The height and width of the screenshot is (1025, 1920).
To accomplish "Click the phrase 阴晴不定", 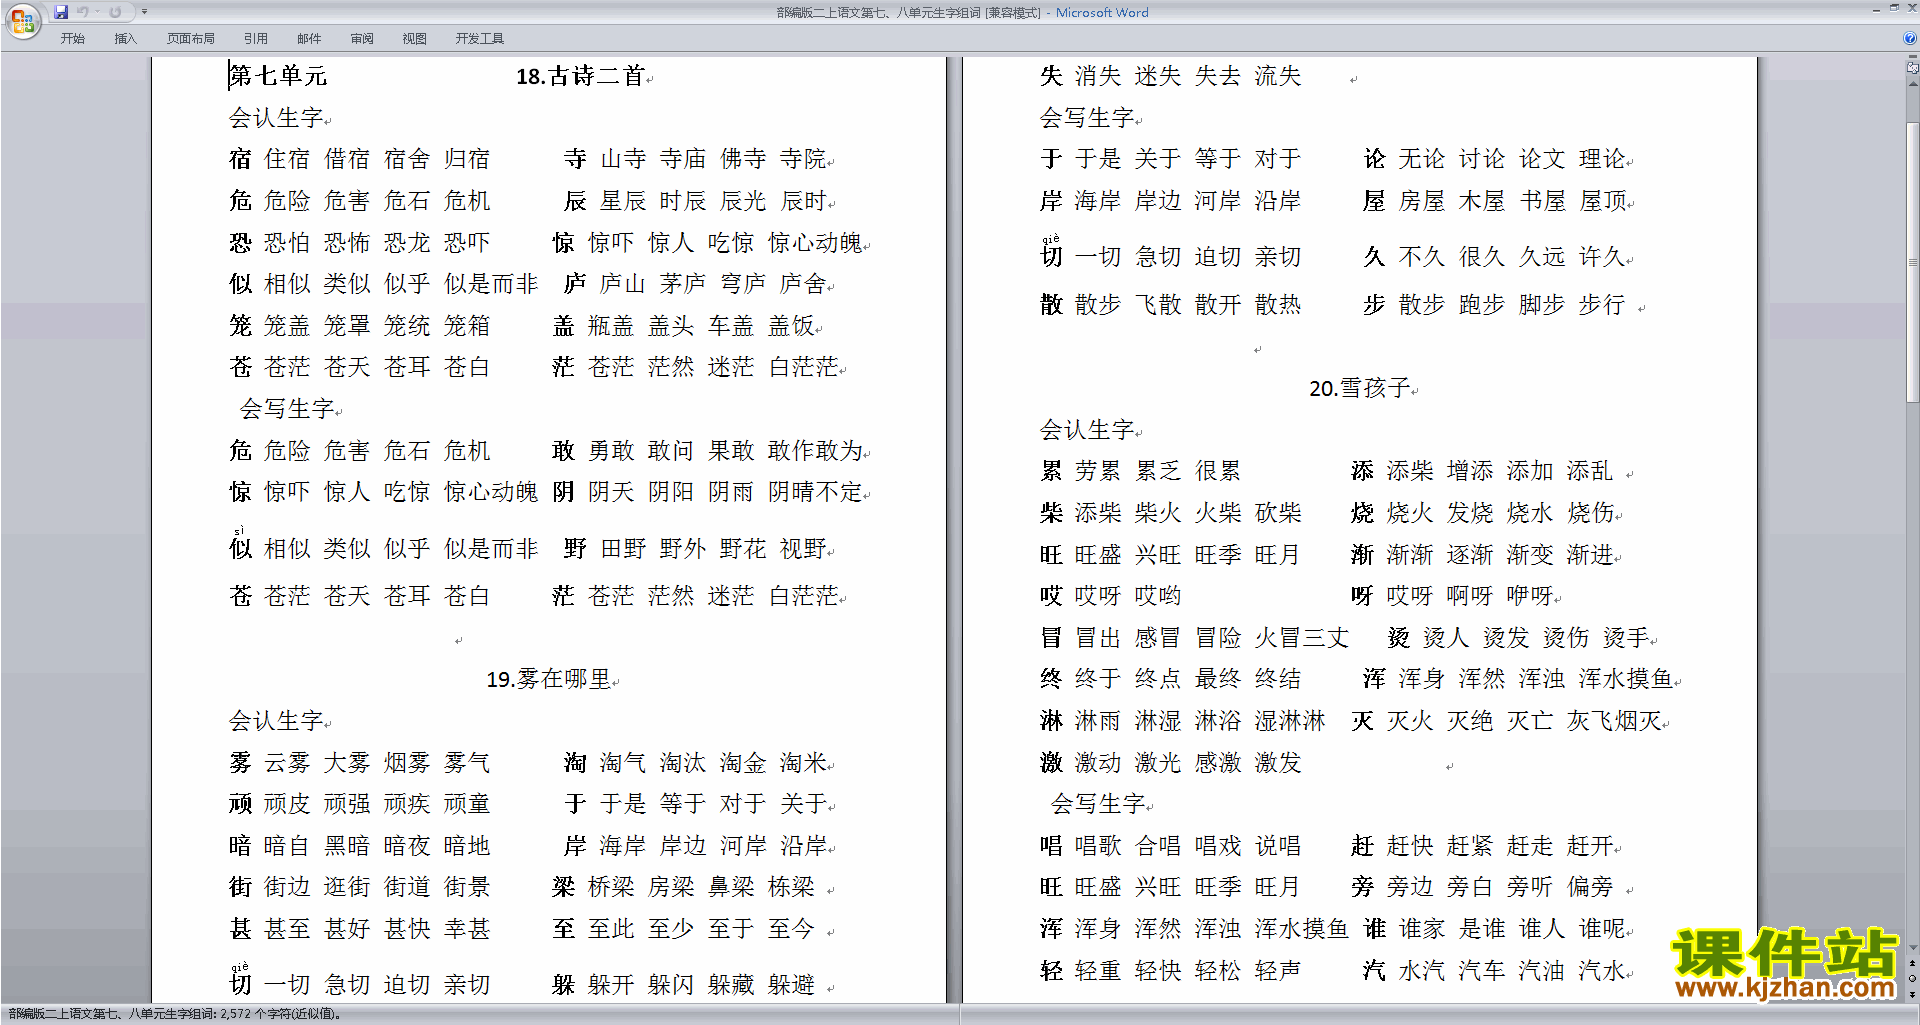I will pos(815,492).
